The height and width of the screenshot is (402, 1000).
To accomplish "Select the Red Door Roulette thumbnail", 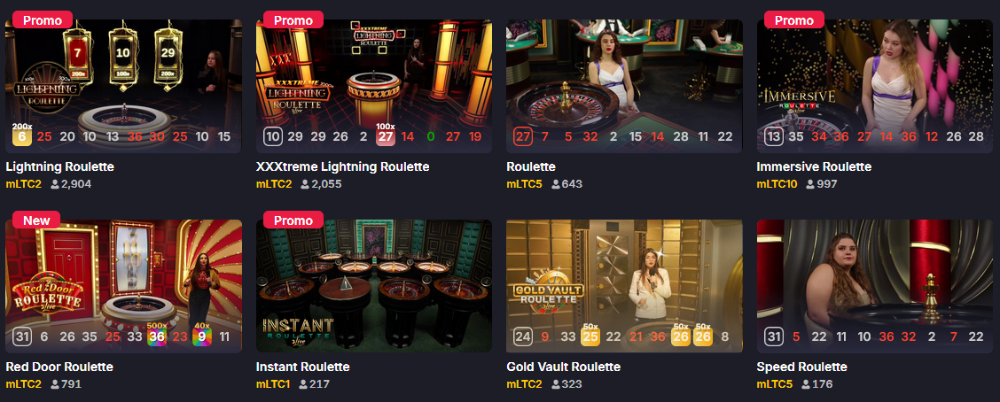I will [x=124, y=286].
